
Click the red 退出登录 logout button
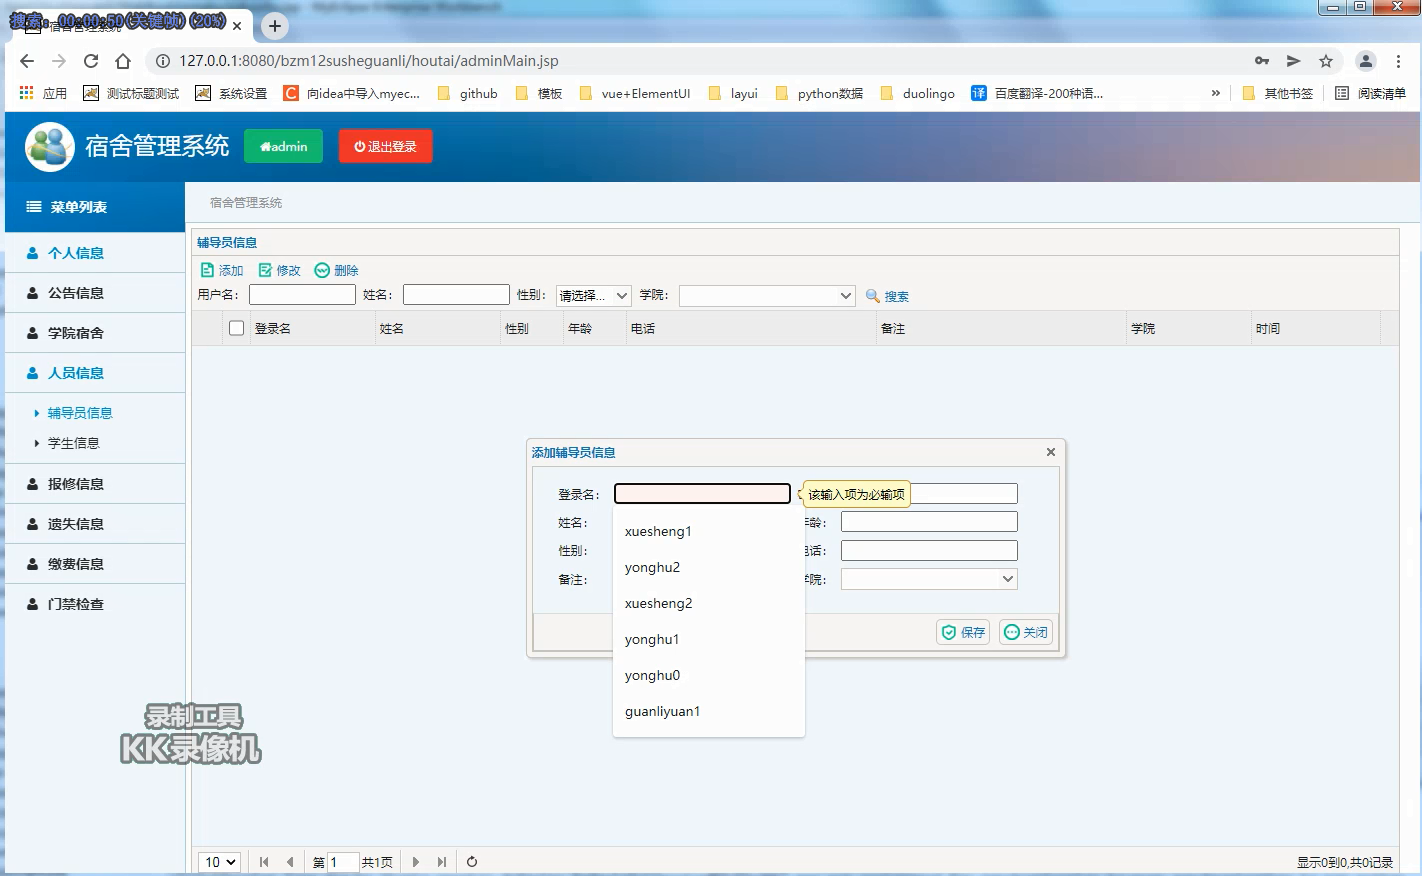[385, 146]
